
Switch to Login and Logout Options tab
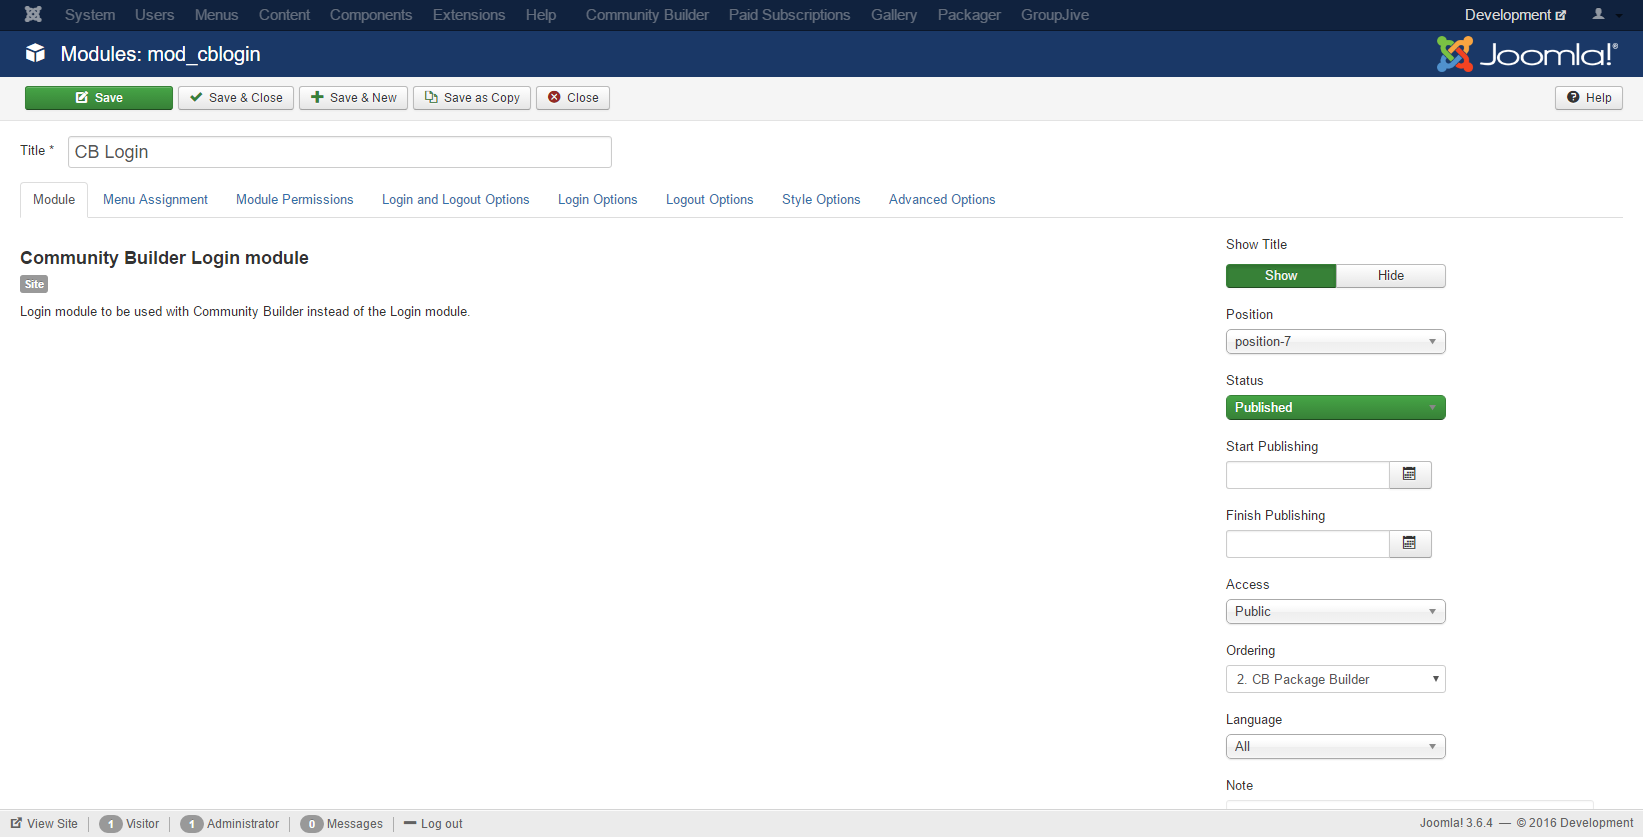[x=456, y=200]
